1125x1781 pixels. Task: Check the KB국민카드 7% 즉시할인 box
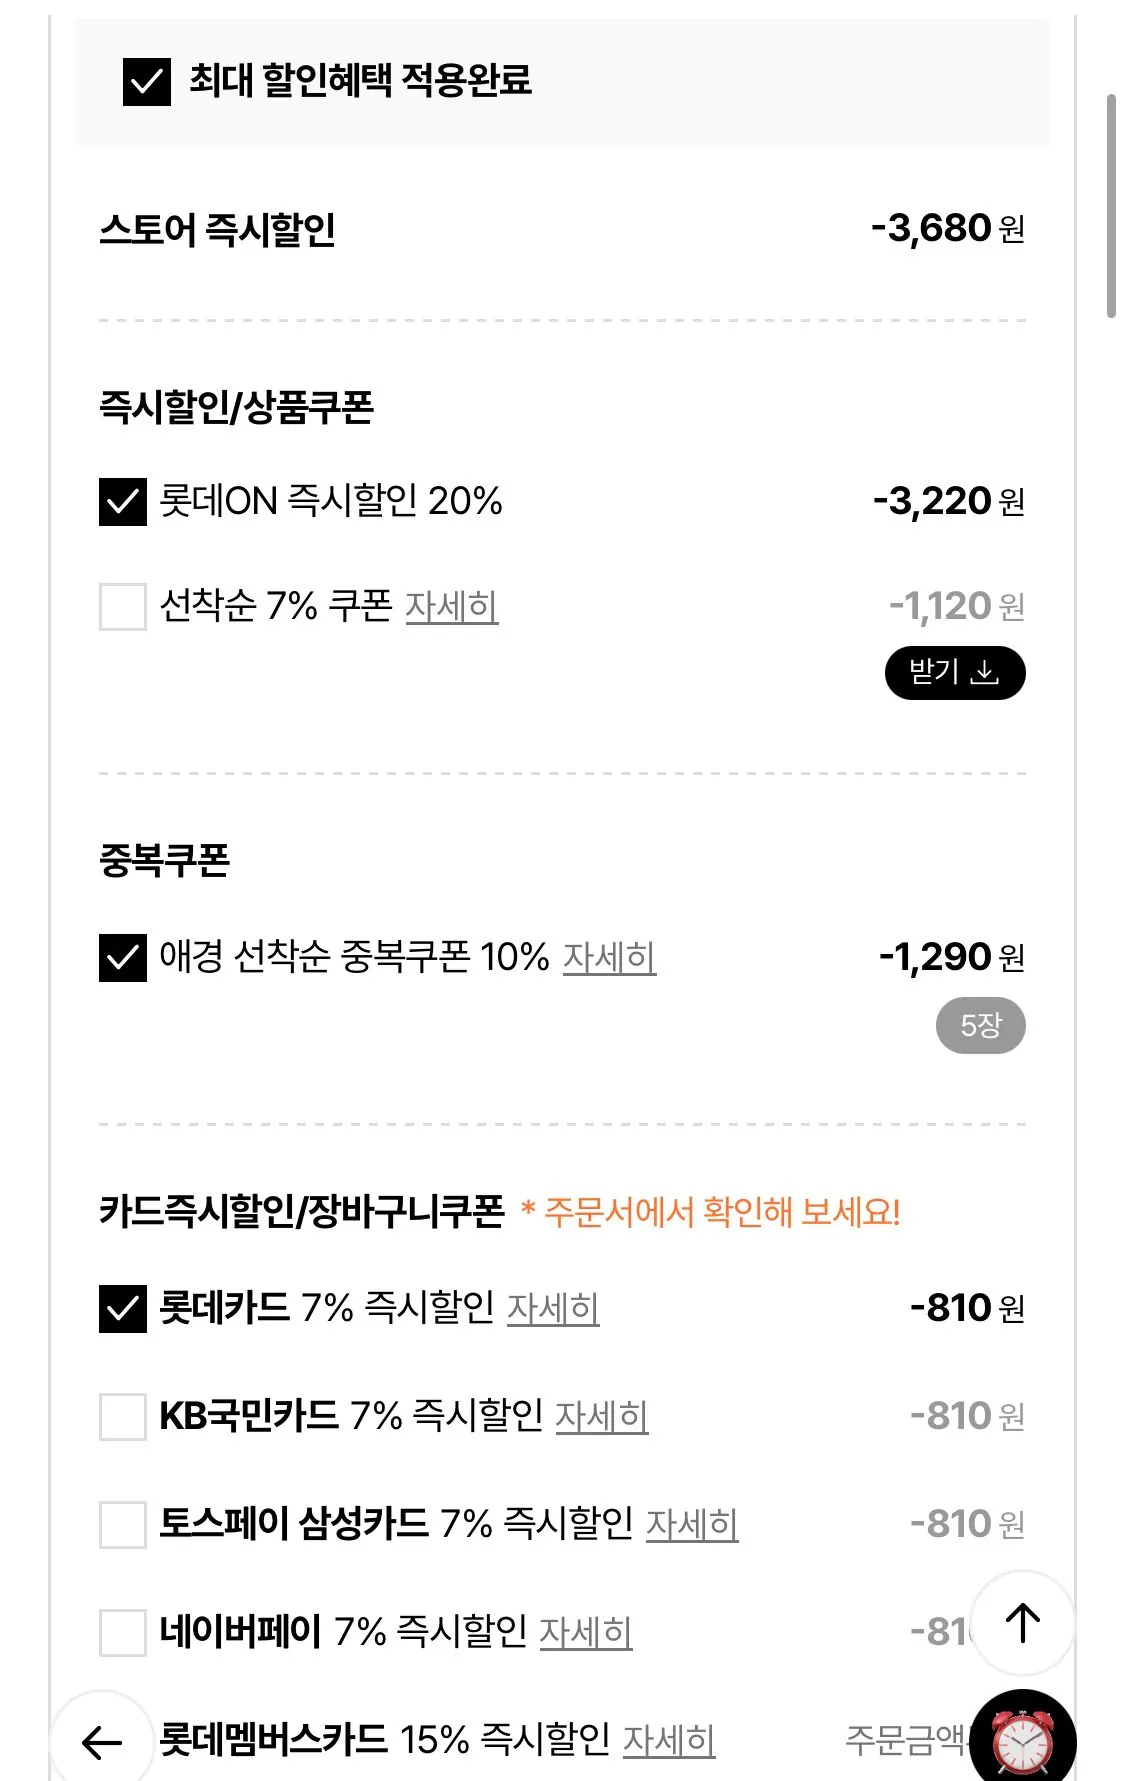tap(123, 1417)
